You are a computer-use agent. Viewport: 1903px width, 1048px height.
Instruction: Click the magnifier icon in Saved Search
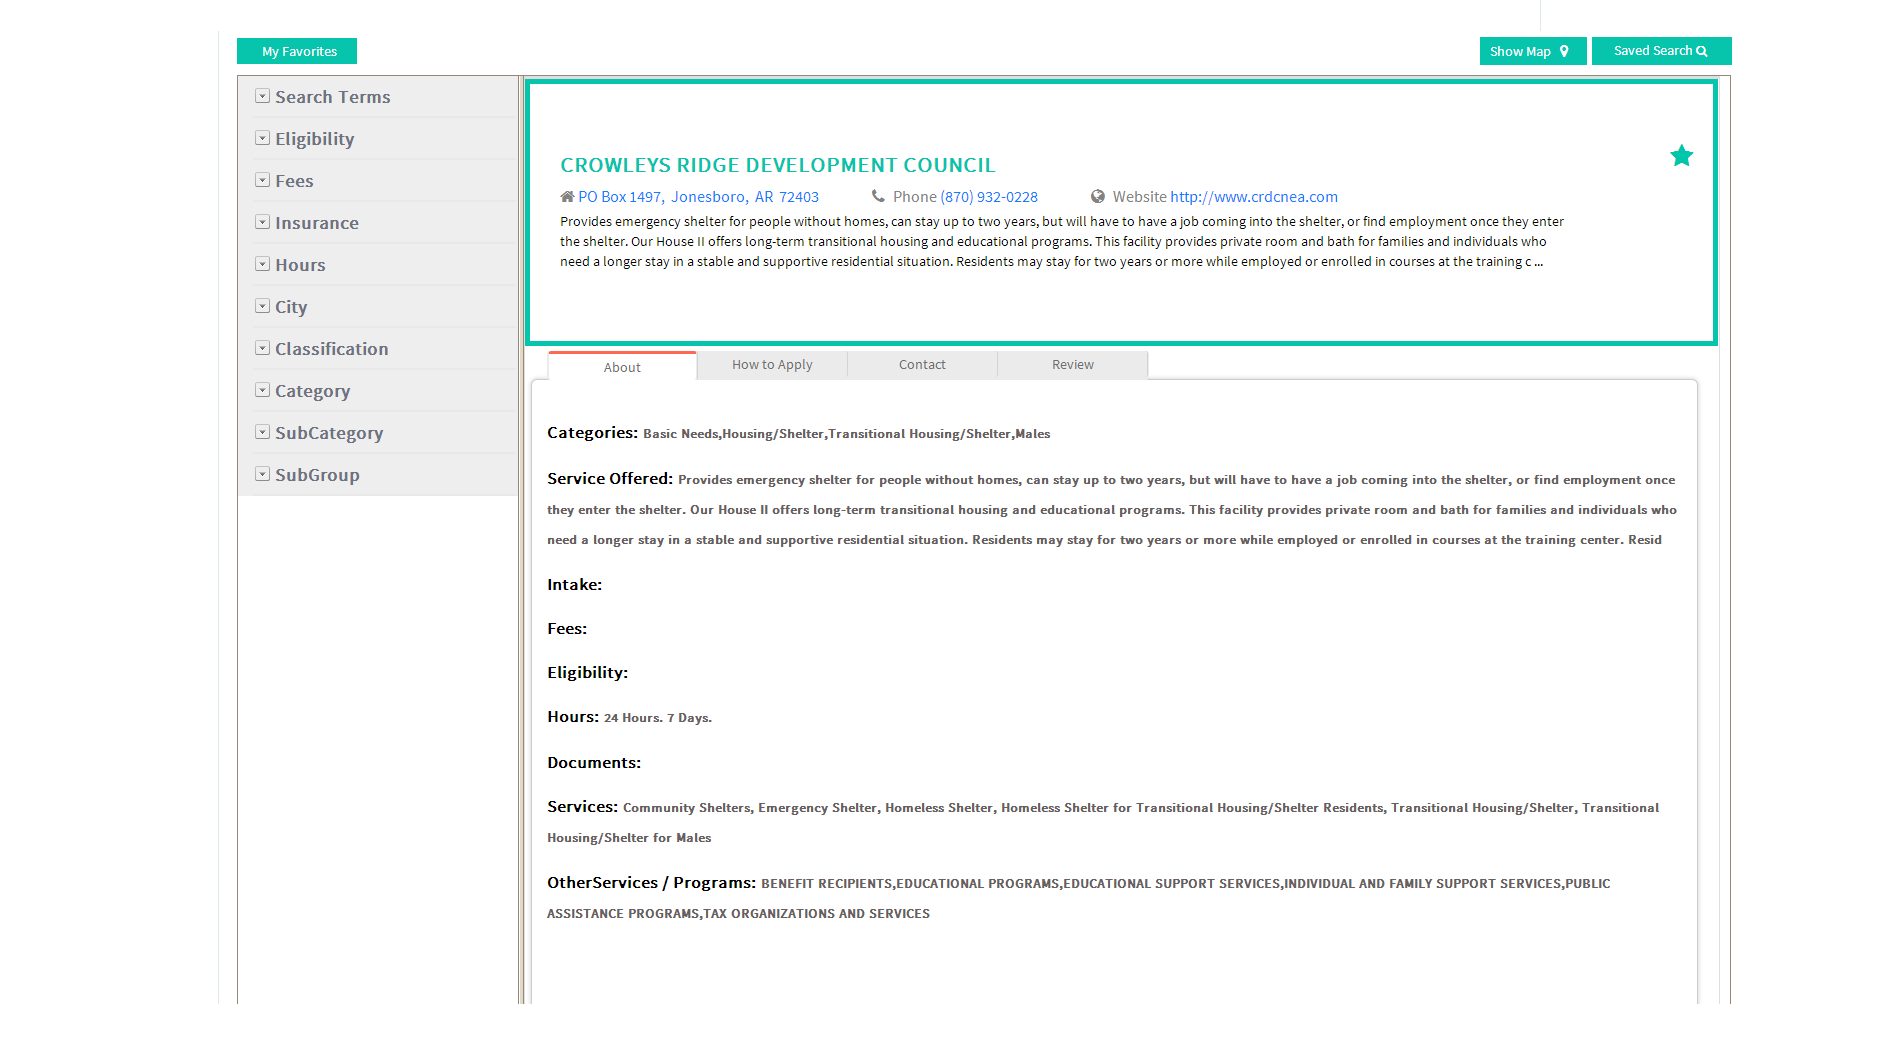click(1702, 51)
